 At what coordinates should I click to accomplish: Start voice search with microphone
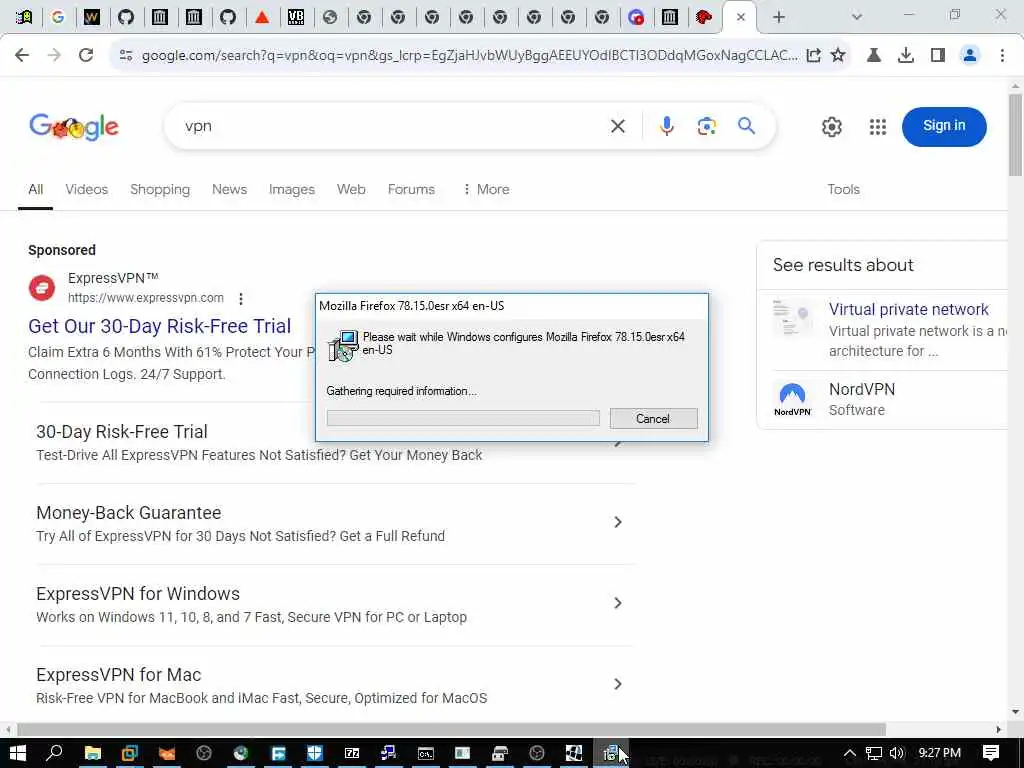point(666,126)
